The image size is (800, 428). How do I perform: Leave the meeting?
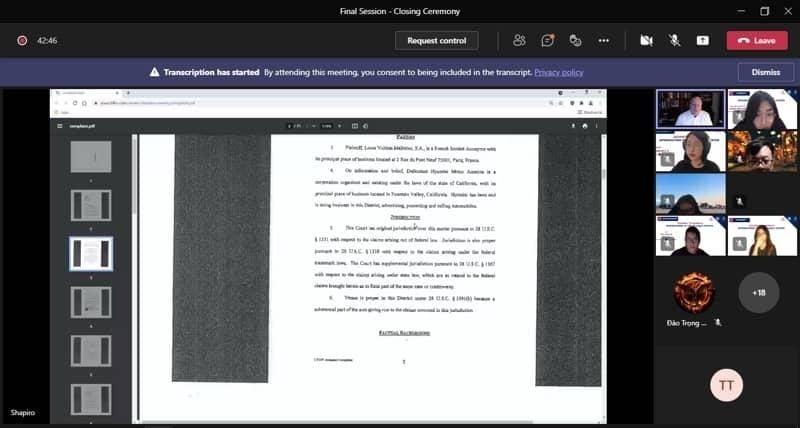coord(756,40)
